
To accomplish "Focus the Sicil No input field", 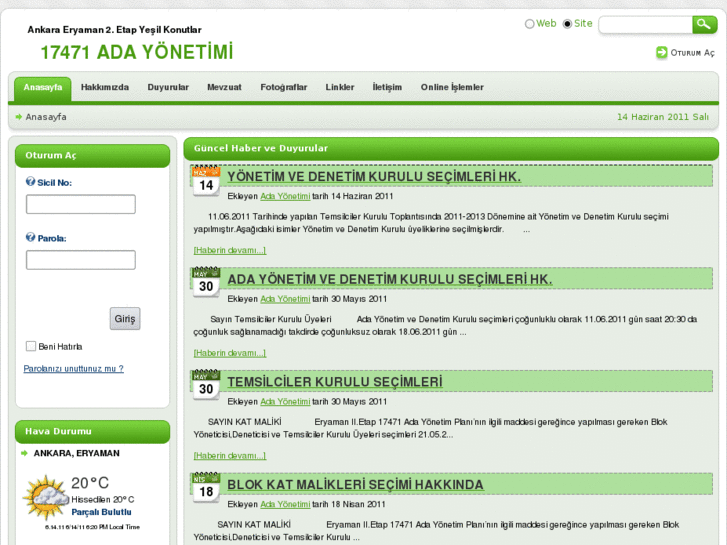I will coord(81,204).
